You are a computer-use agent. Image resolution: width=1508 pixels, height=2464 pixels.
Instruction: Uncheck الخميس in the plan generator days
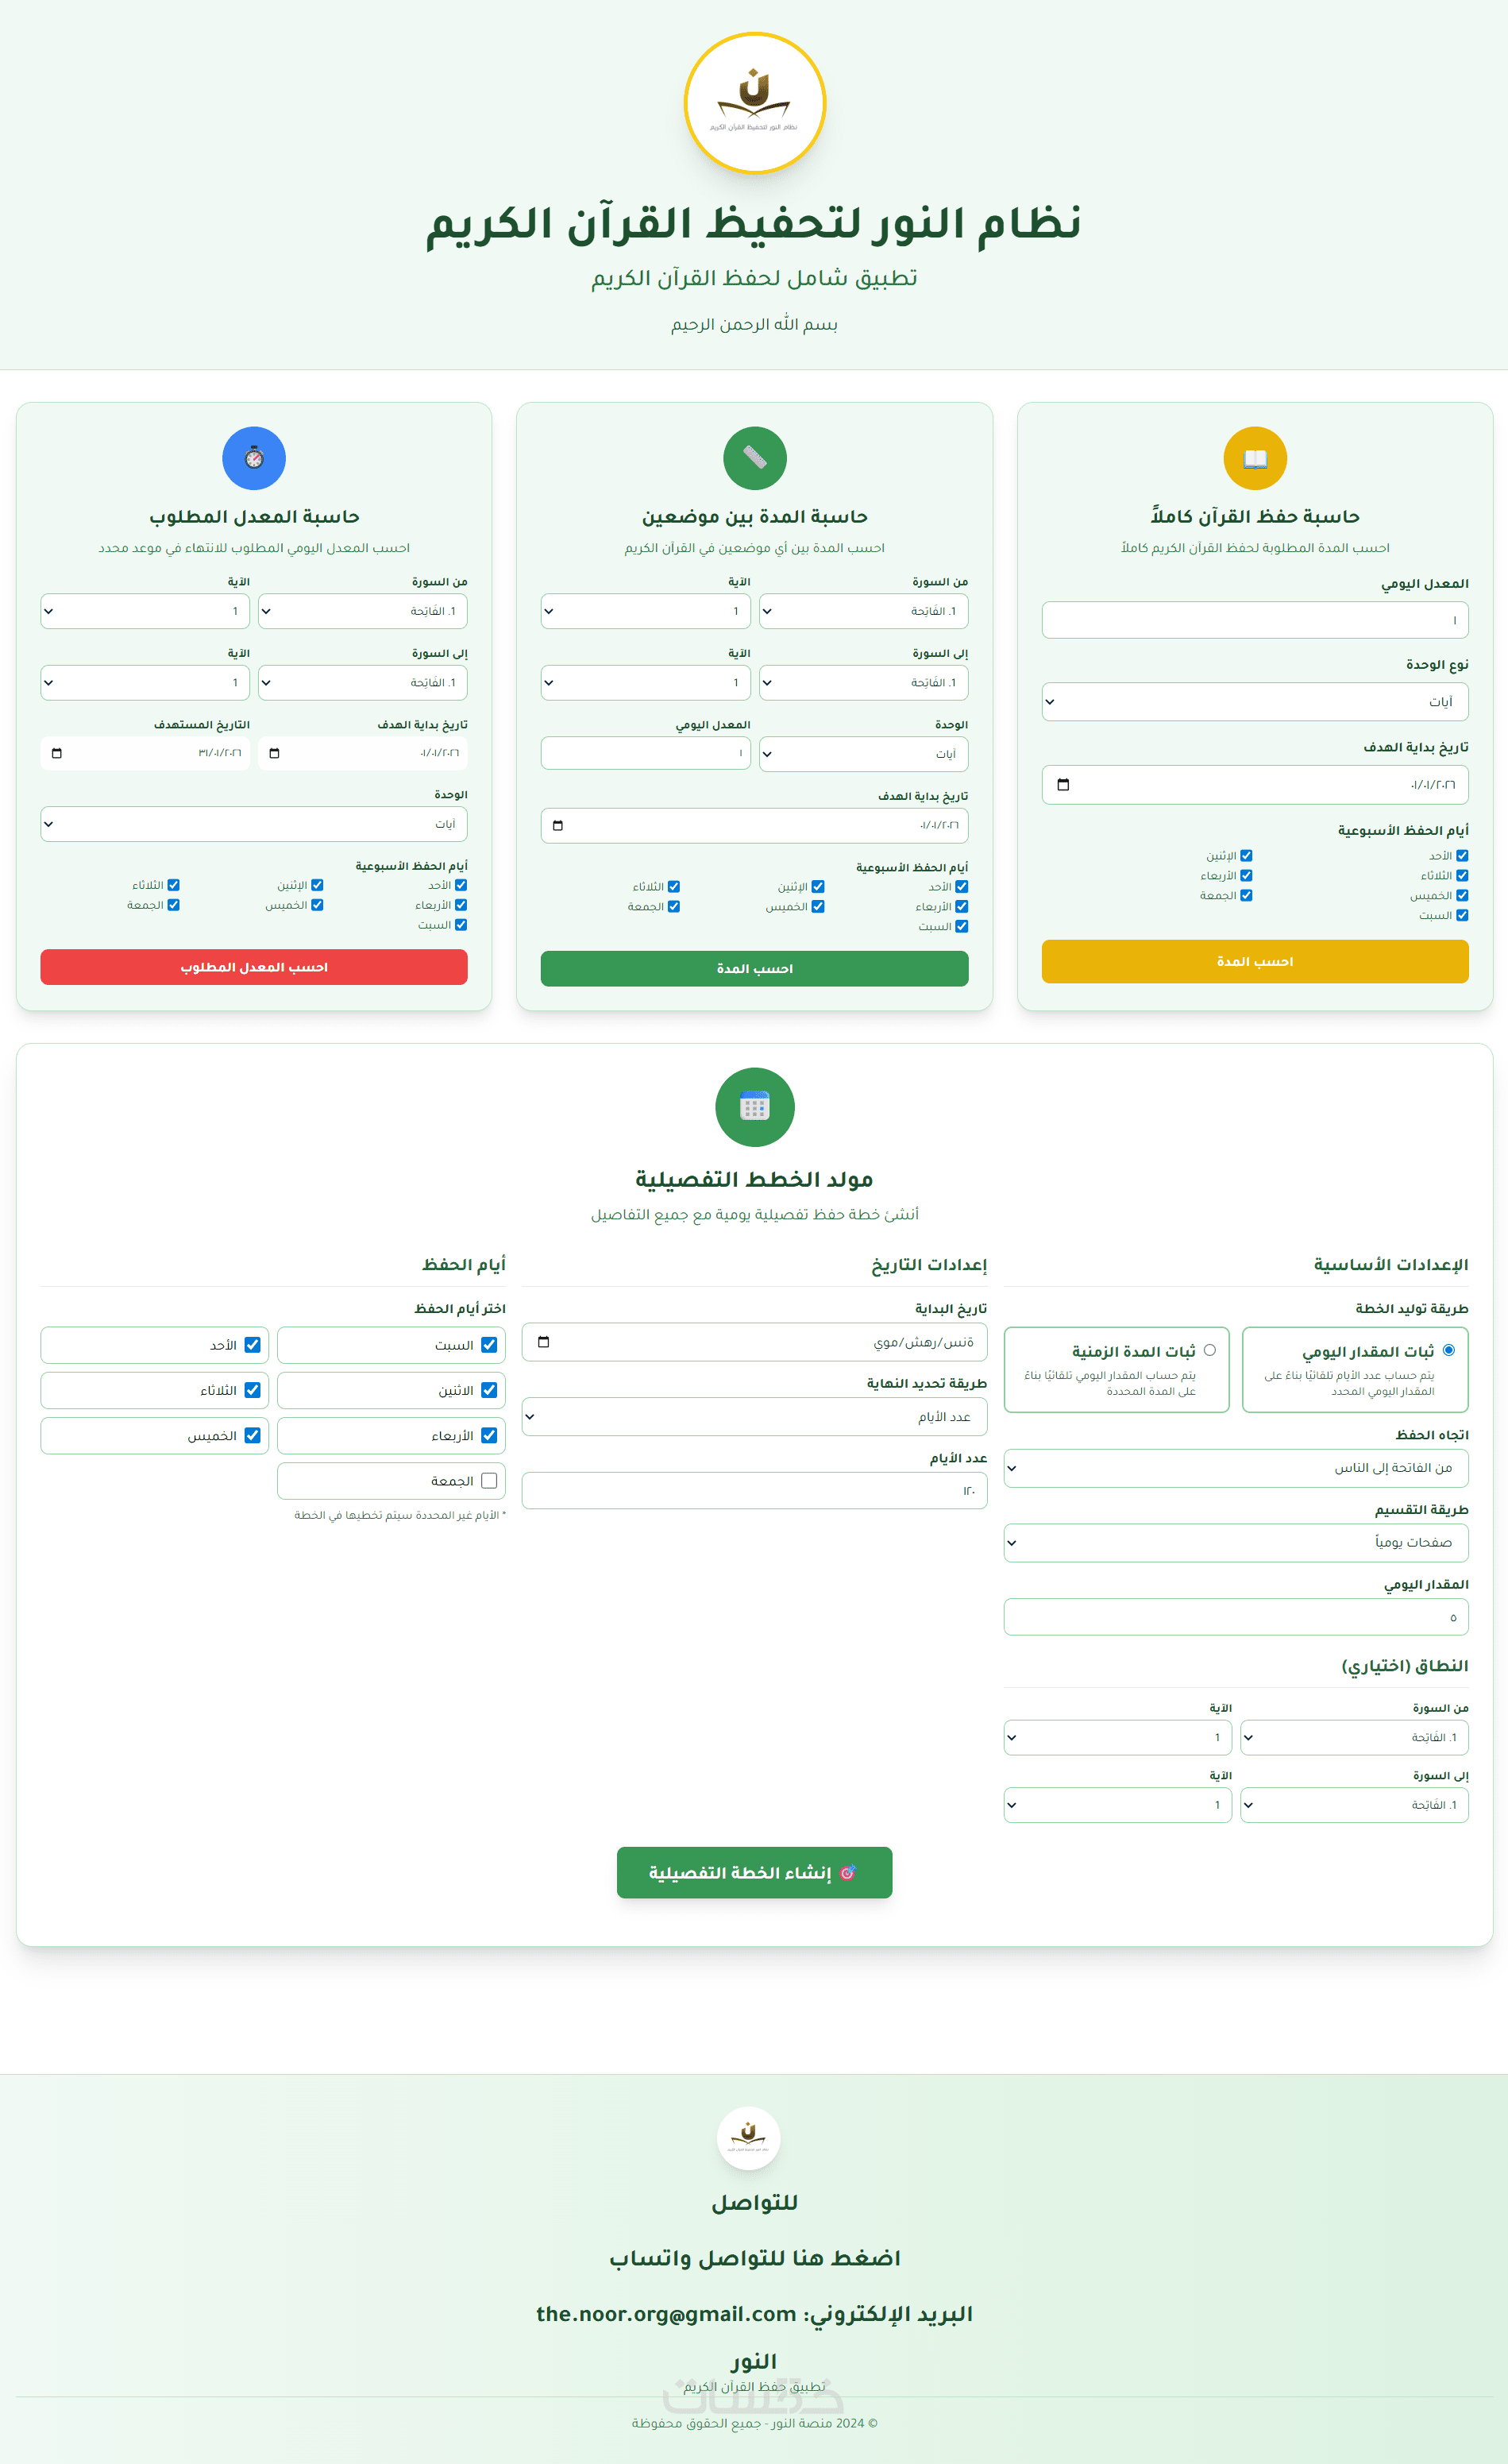[x=252, y=1435]
